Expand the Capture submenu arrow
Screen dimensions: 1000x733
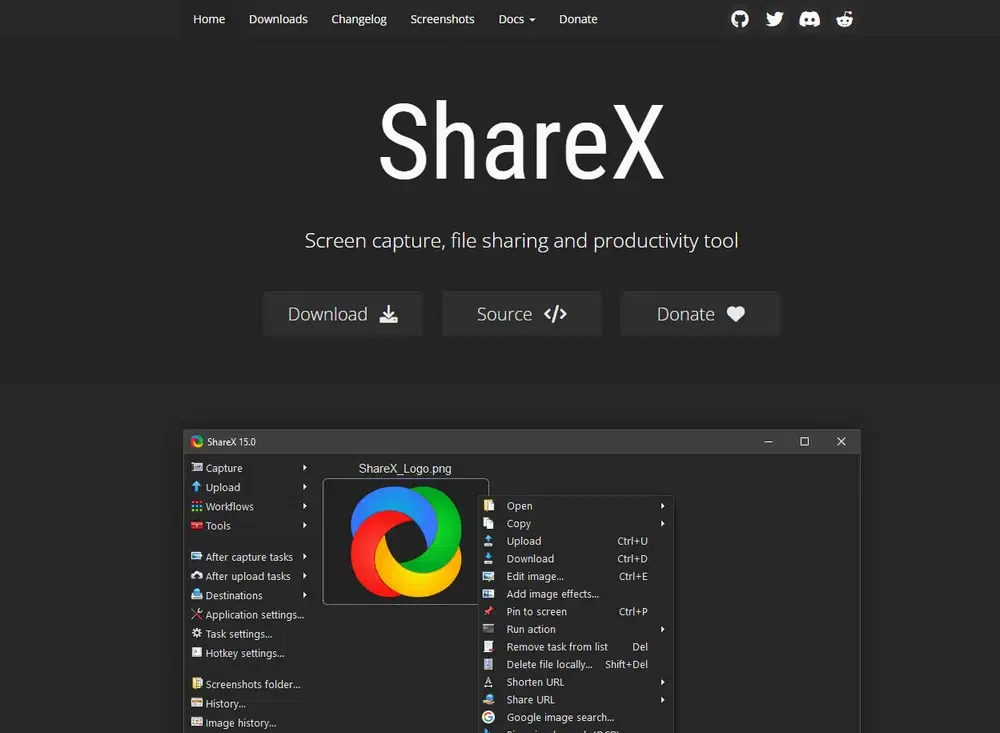point(305,468)
